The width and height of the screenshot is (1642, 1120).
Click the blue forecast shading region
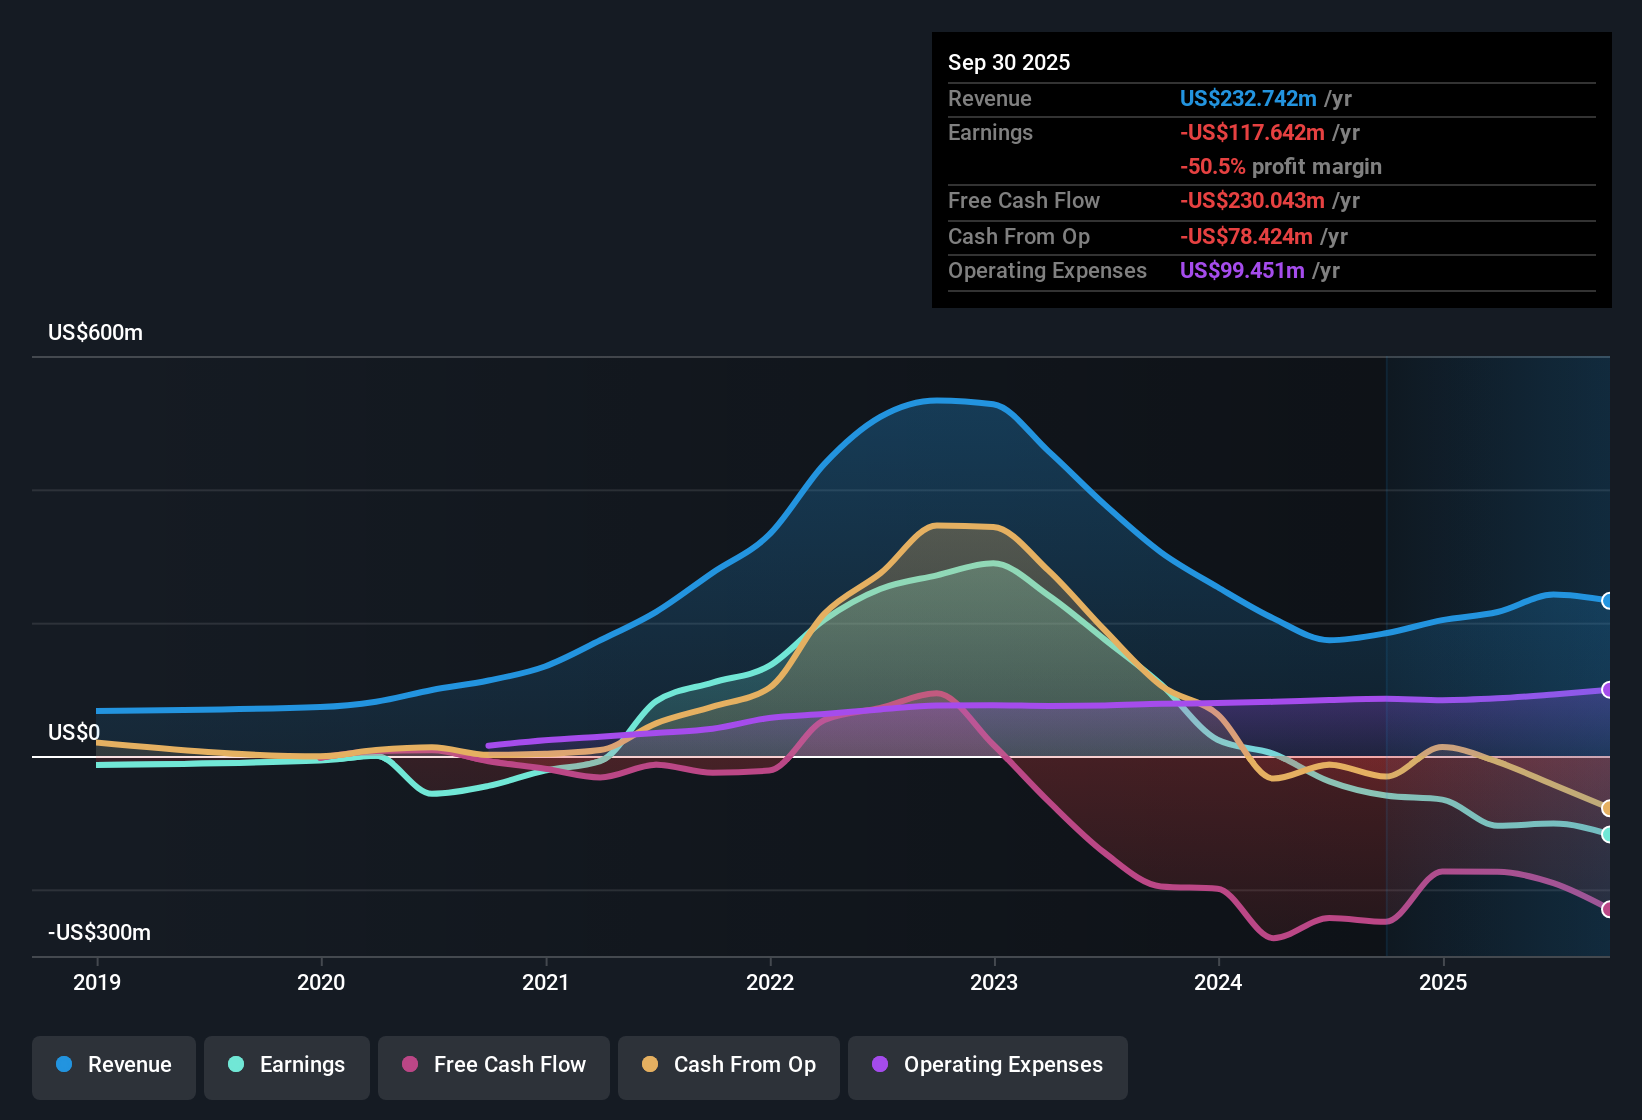[x=1500, y=450]
